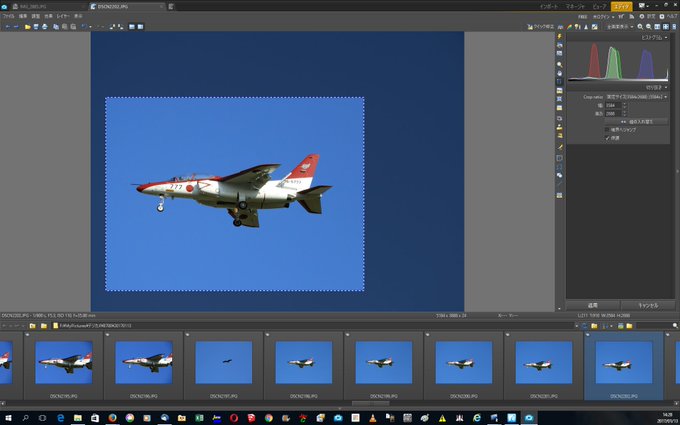Screen dimensions: 680x425
Task: Open the レイヤー menu
Action: [x=63, y=16]
